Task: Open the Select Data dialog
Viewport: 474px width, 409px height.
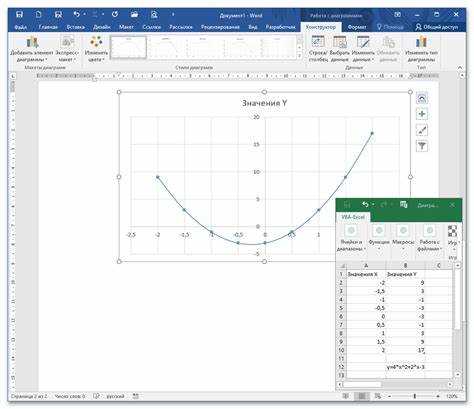Action: coord(340,49)
